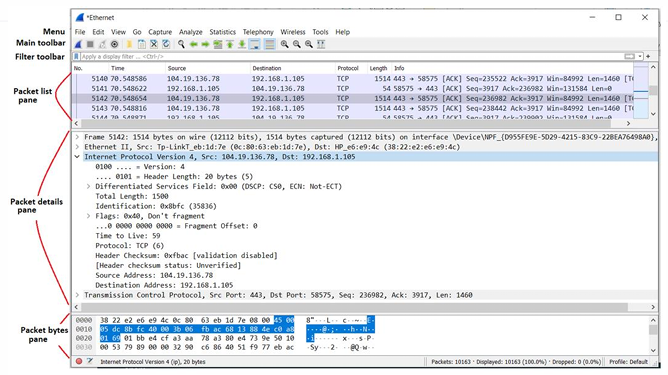The image size is (668, 375).
Task: Jump to the first packet
Action: pyautogui.click(x=230, y=44)
